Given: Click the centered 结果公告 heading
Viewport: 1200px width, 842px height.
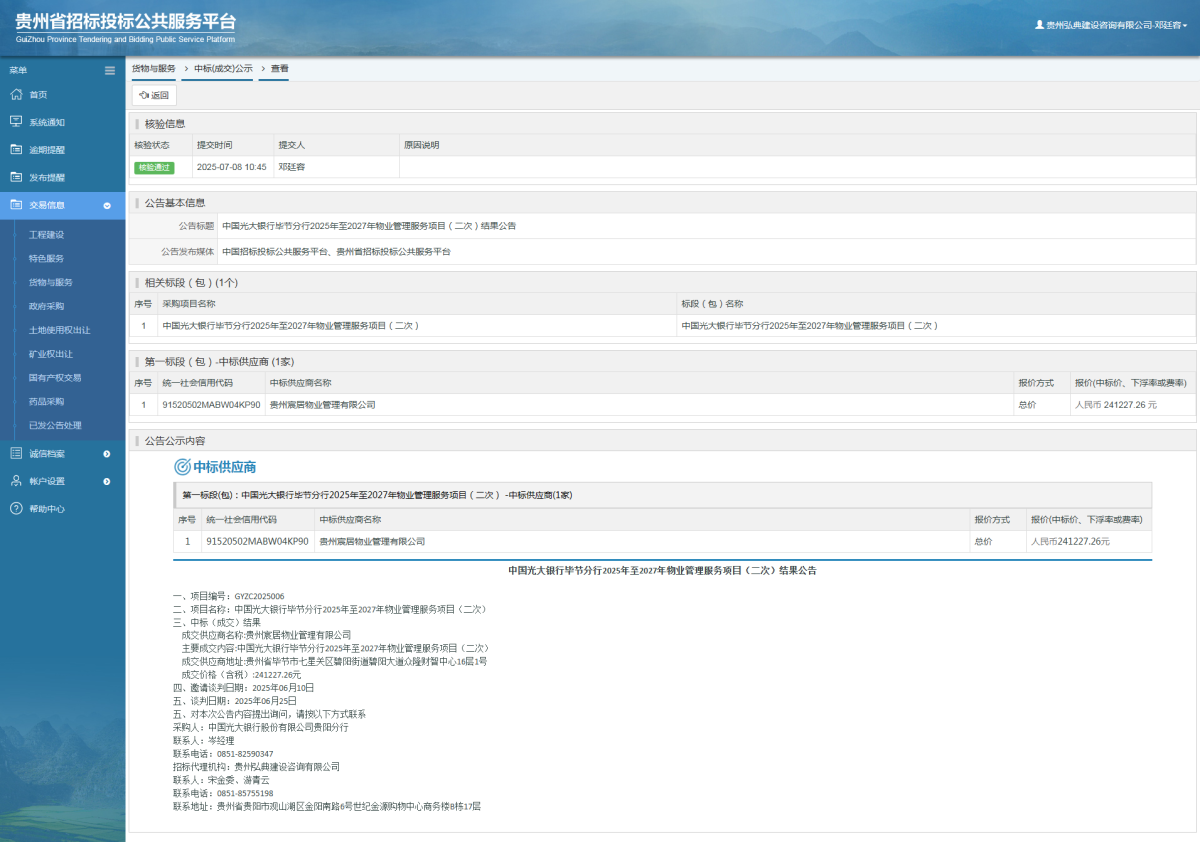Looking at the screenshot, I should tap(662, 570).
